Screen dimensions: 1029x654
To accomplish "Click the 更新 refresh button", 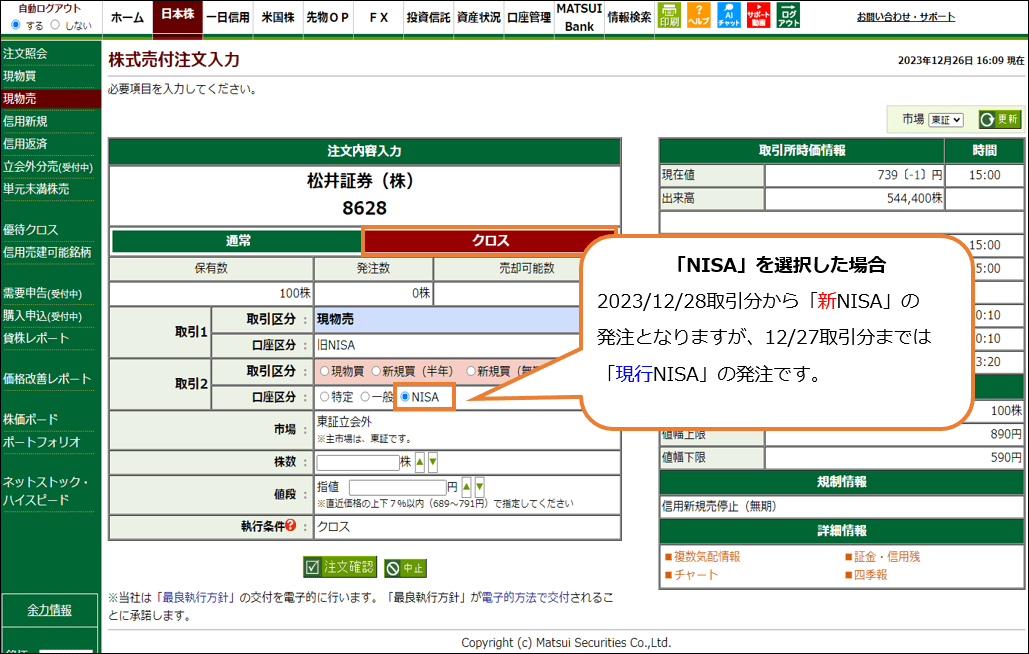I will pyautogui.click(x=999, y=119).
